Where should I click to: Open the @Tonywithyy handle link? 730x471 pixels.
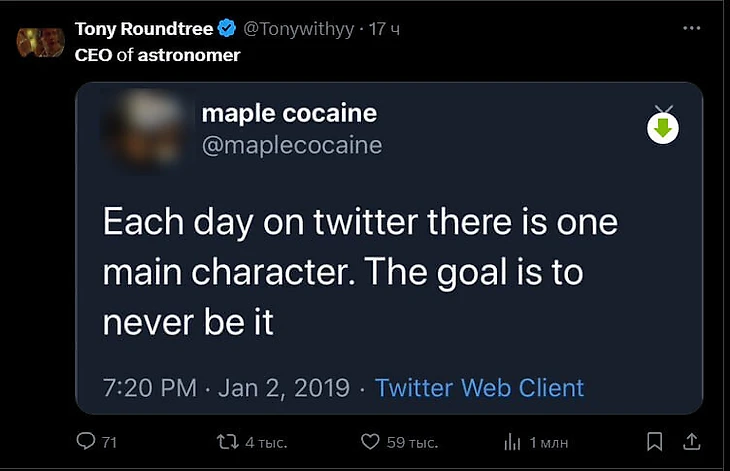299,29
